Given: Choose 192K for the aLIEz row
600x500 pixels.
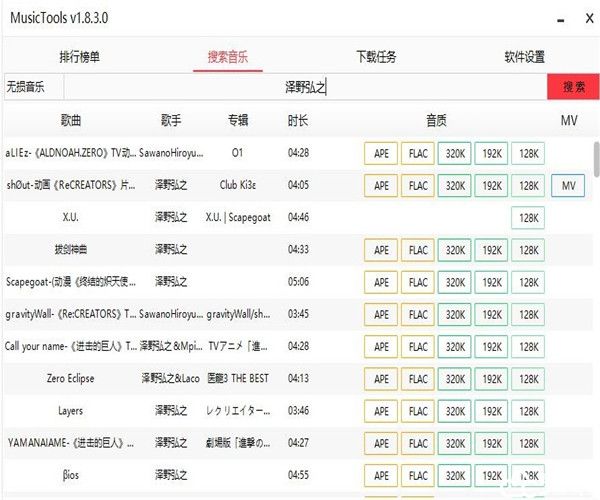Looking at the screenshot, I should [491, 154].
